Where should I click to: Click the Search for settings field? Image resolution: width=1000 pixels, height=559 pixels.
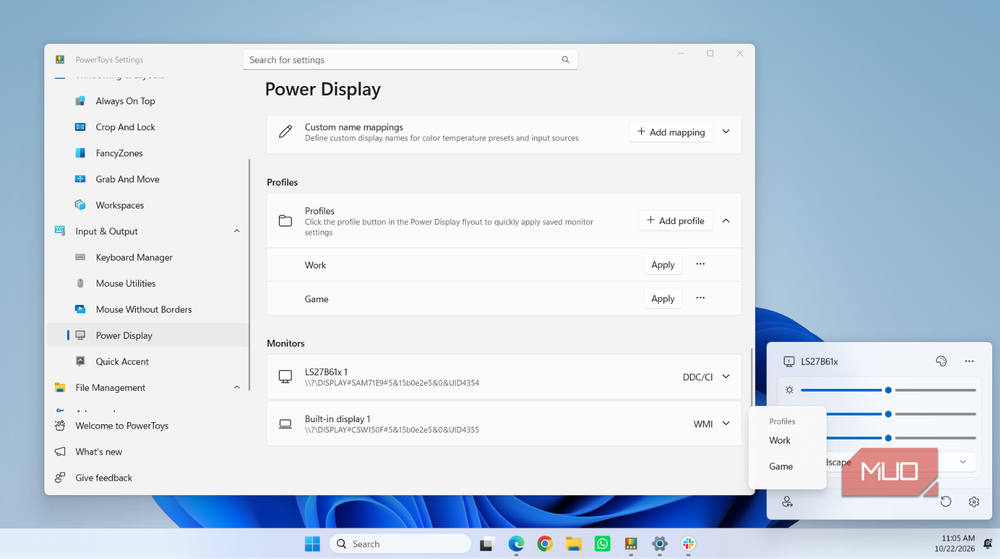410,60
